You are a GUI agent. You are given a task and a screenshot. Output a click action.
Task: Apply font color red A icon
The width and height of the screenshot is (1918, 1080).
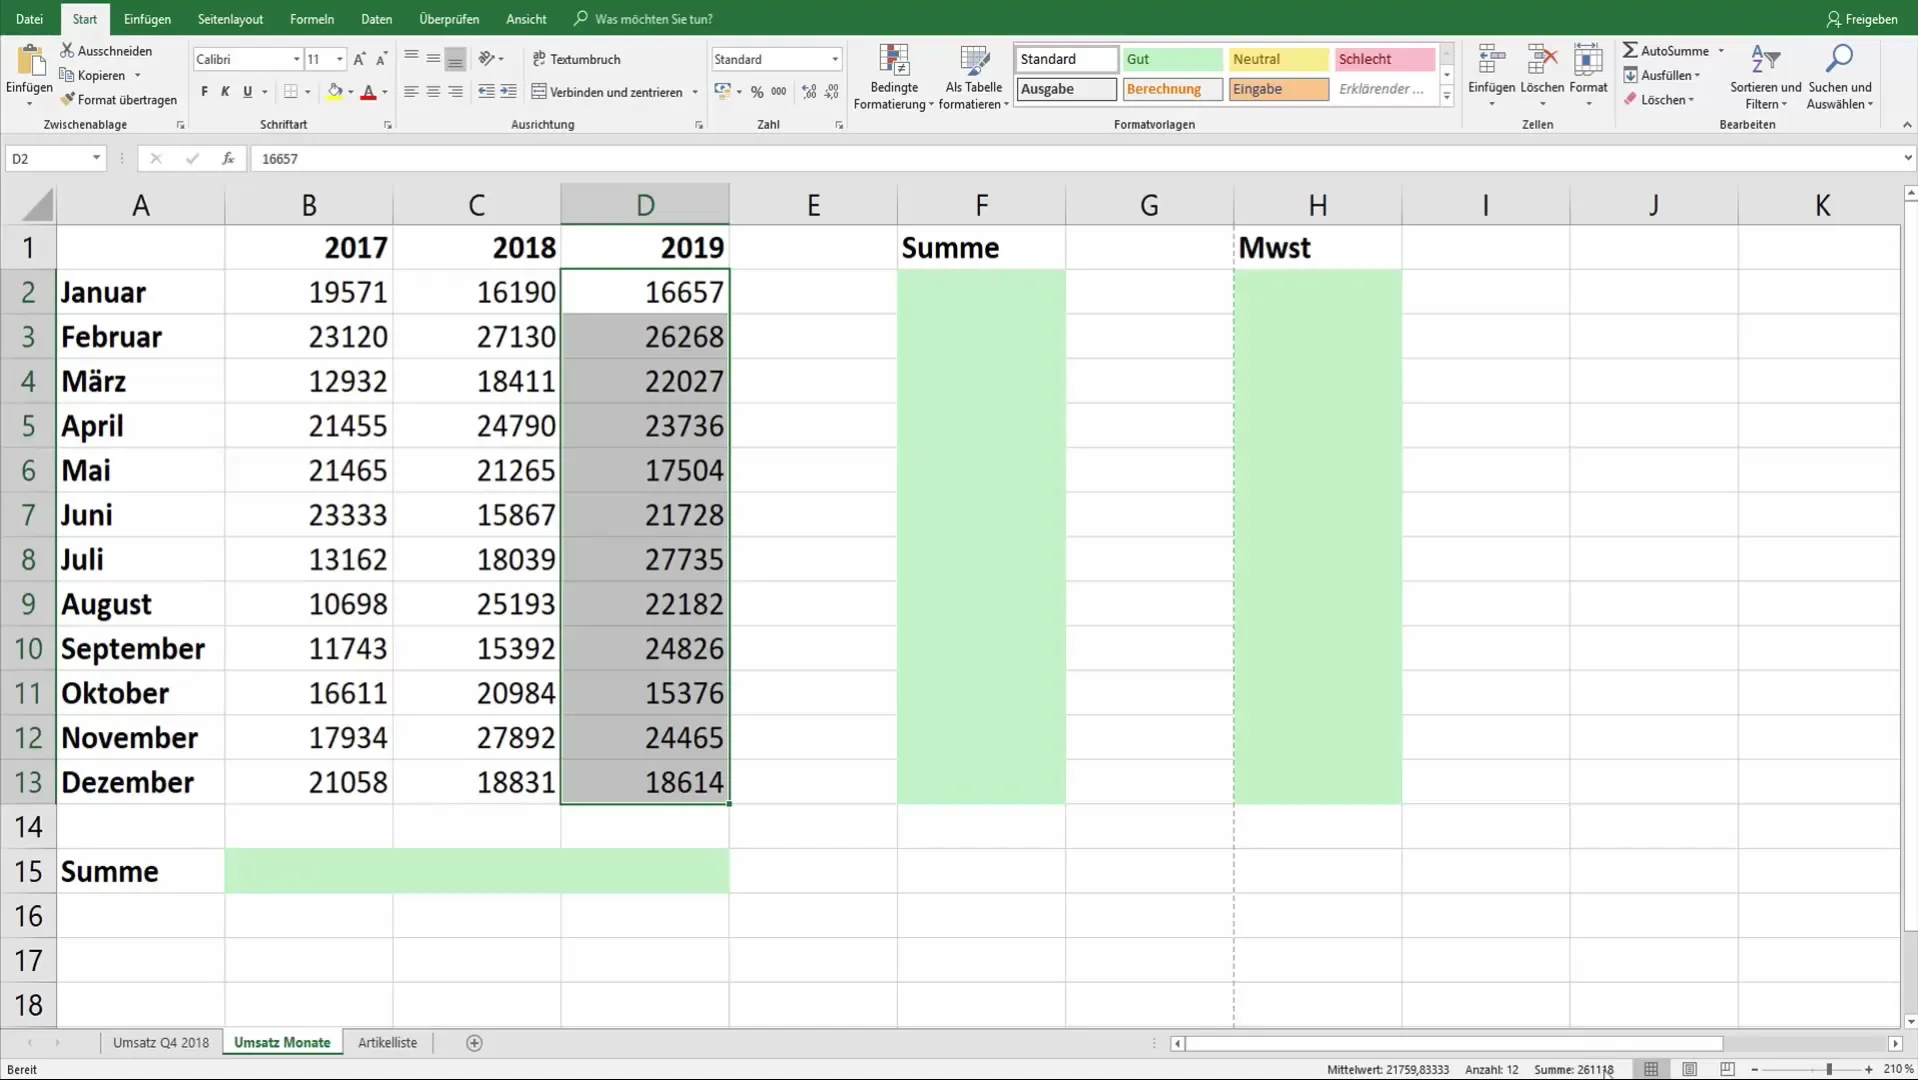coord(369,92)
